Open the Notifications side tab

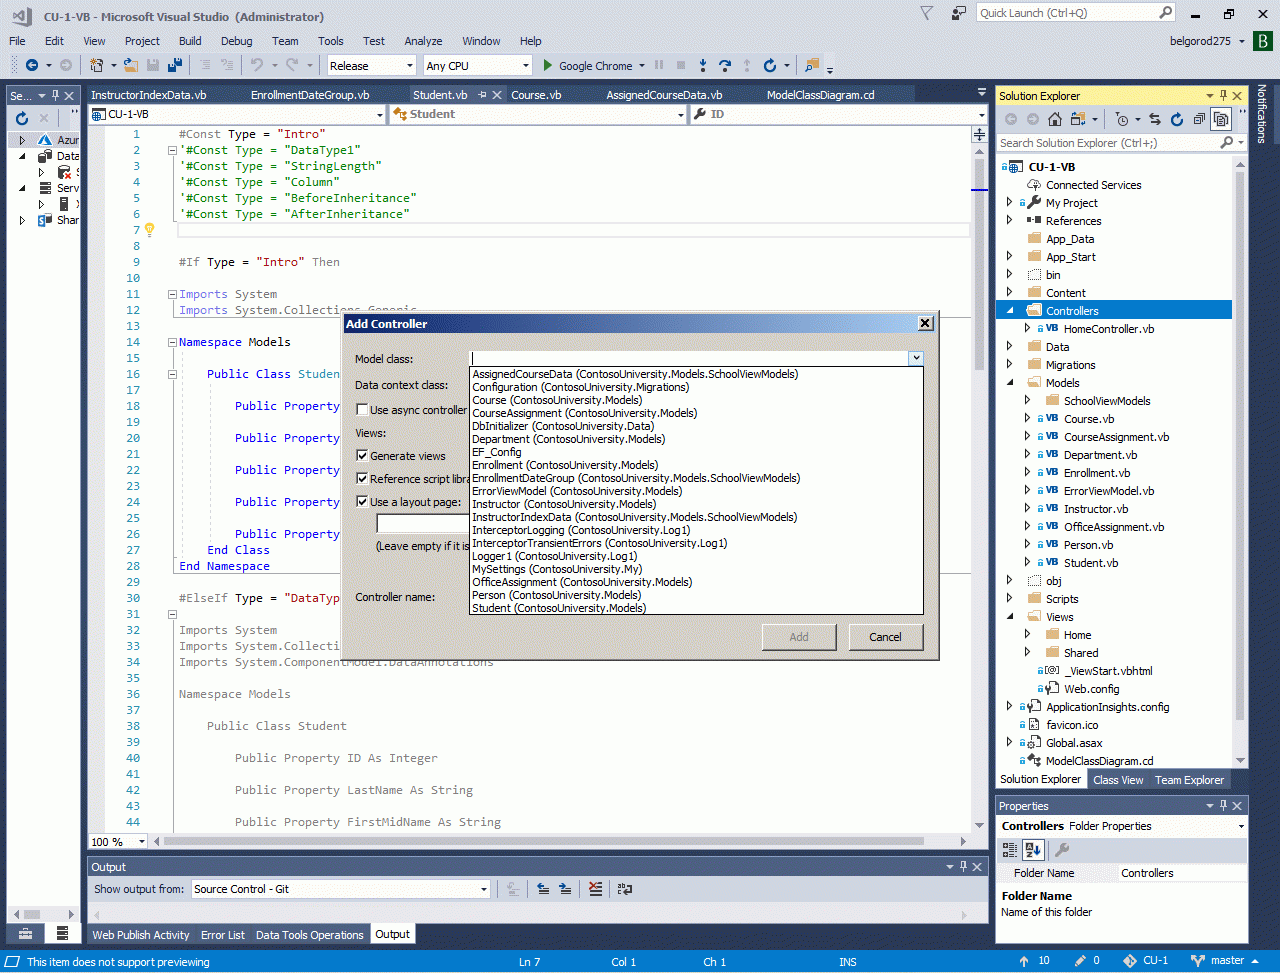[x=1262, y=114]
